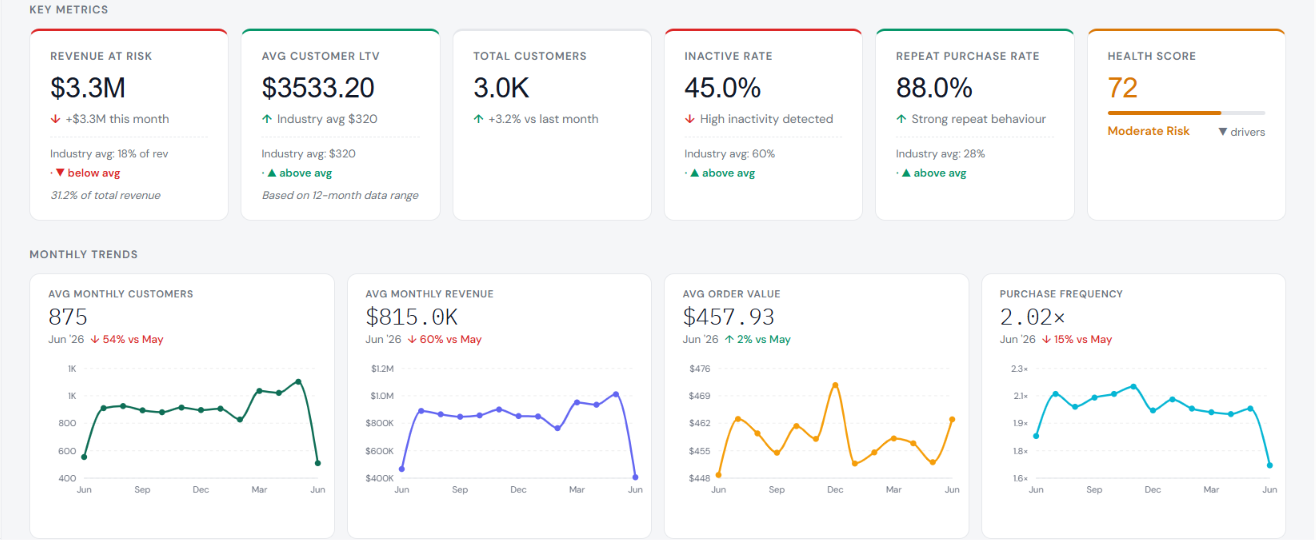
Task: Click above avg indicator in Repeat Purchase Rate card
Action: click(x=933, y=173)
